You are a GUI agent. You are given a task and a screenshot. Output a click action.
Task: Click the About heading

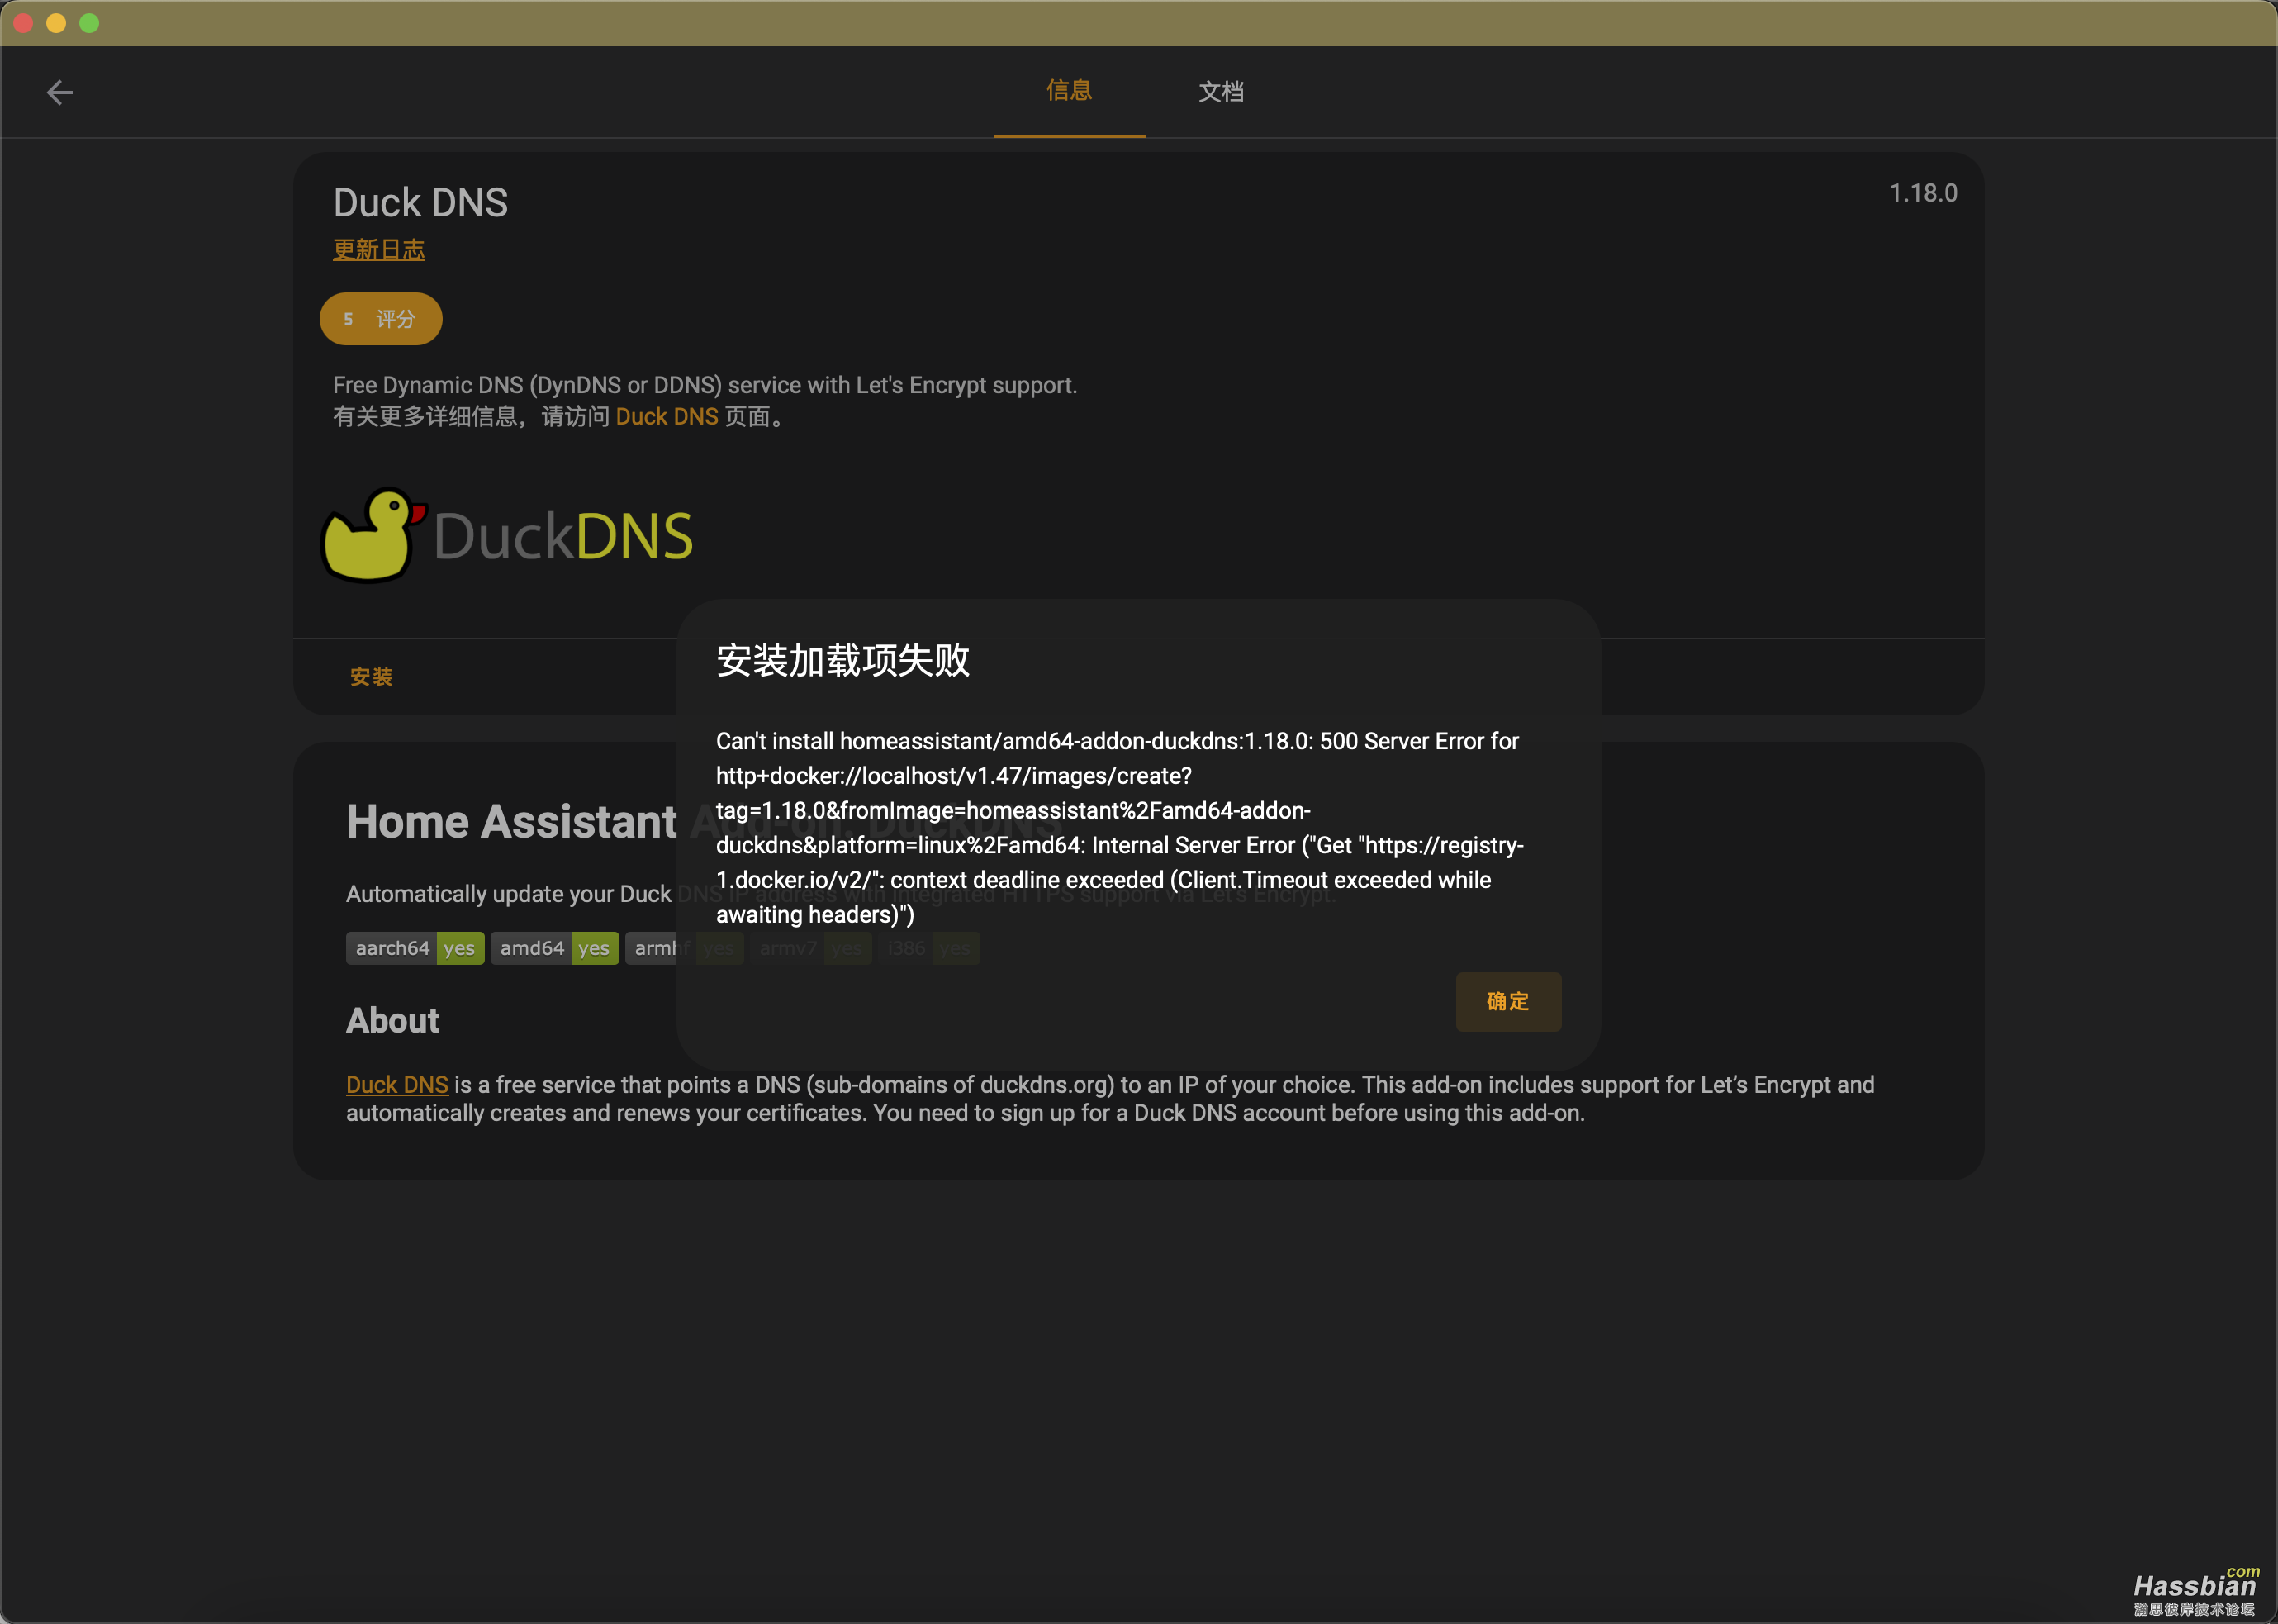point(393,1021)
